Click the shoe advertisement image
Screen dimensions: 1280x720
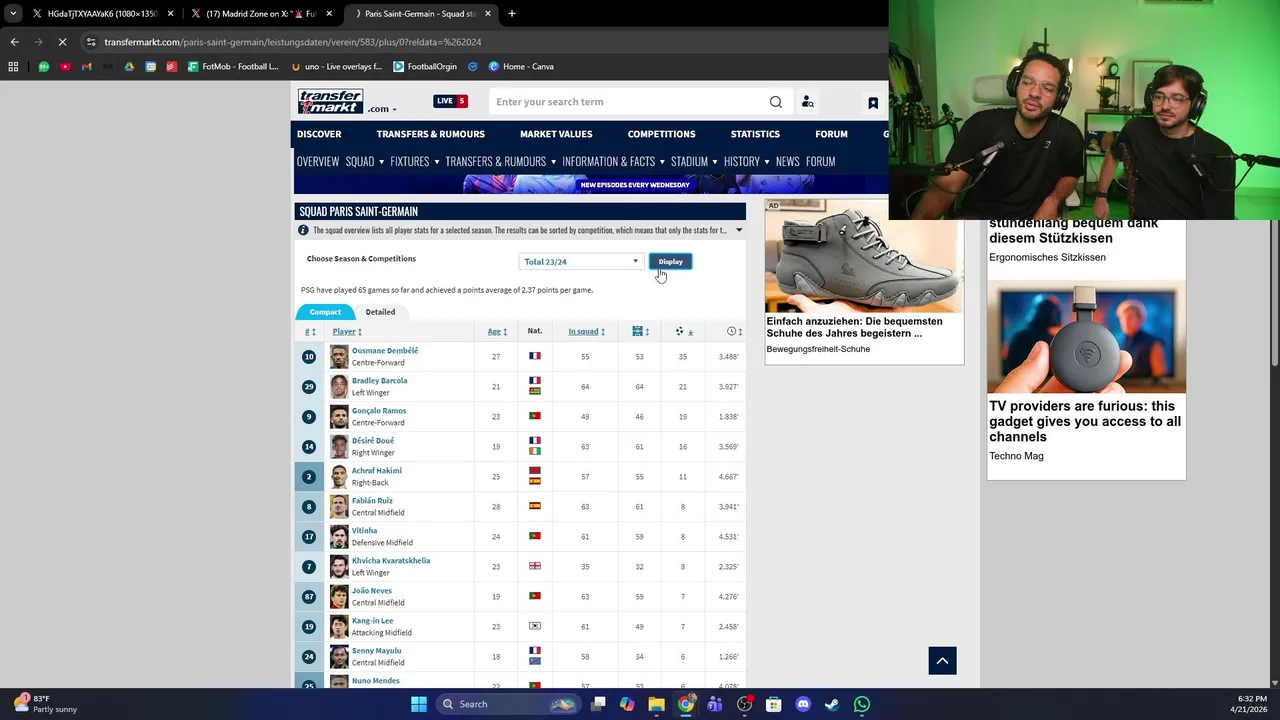pos(865,257)
